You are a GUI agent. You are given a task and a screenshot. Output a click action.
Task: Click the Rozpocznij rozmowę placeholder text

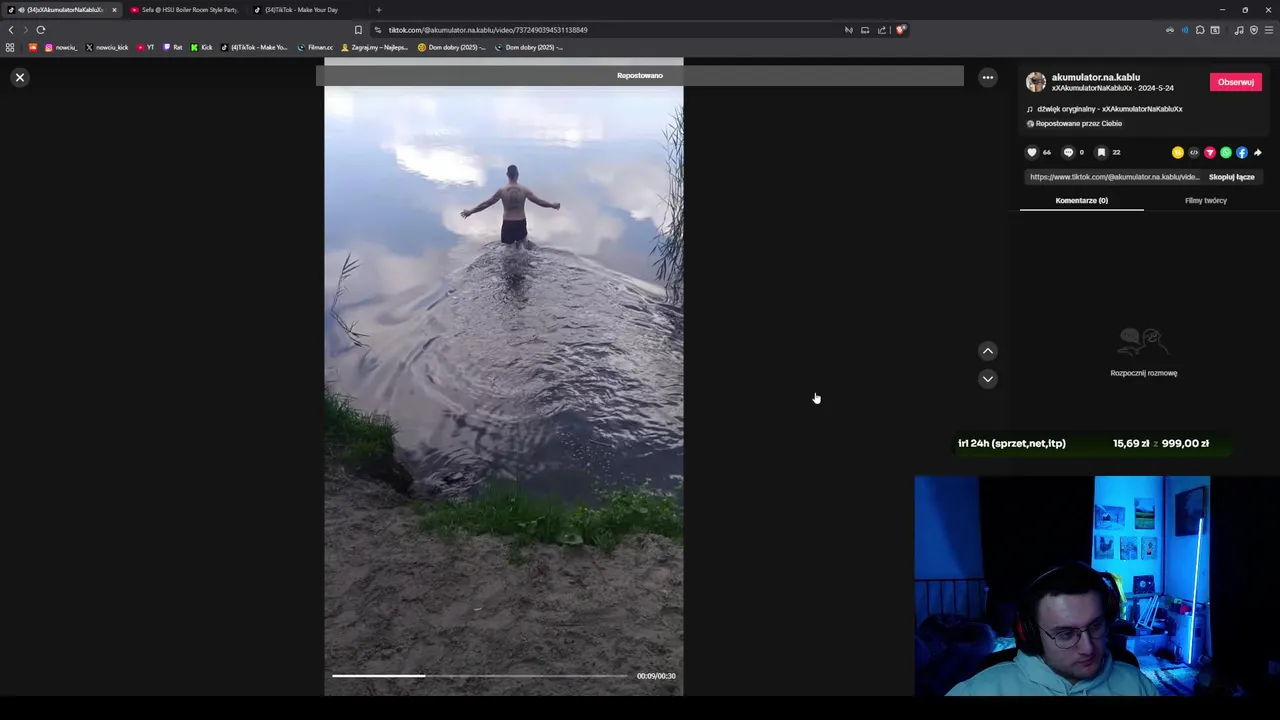point(1143,373)
